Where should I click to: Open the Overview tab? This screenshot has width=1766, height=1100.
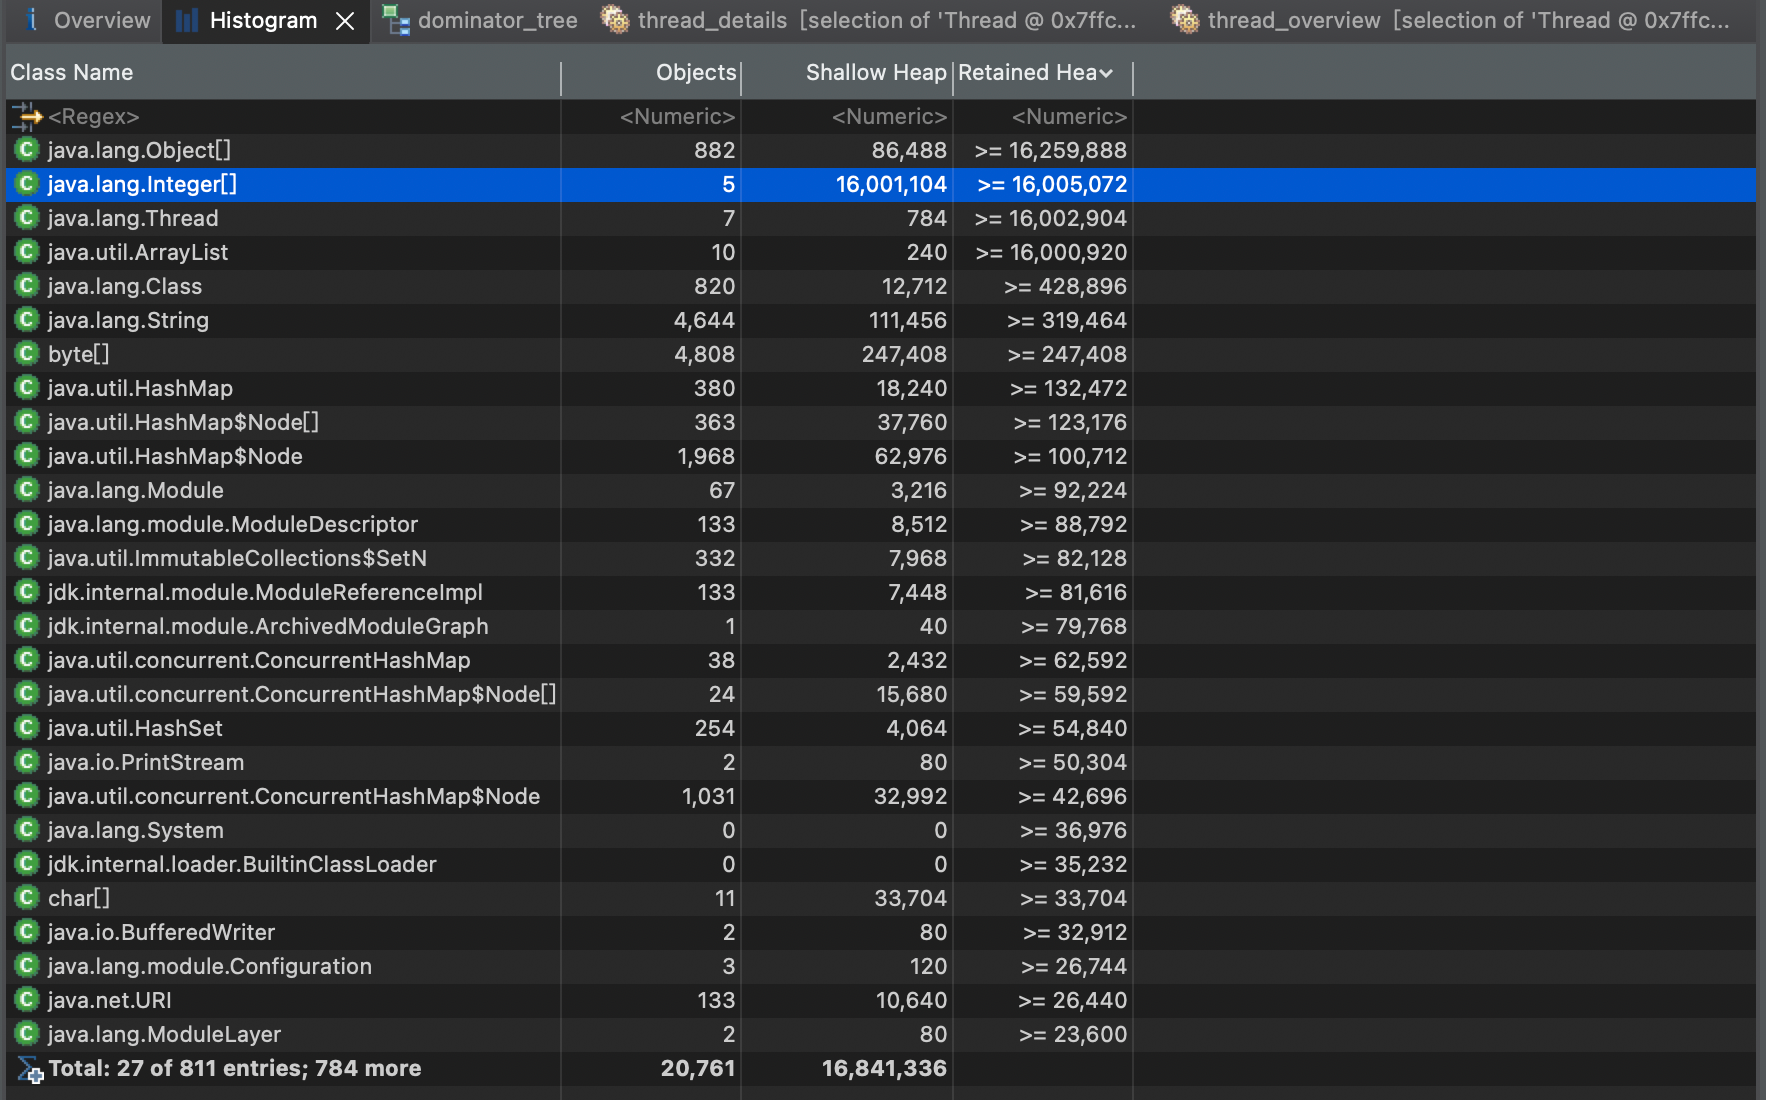click(87, 20)
